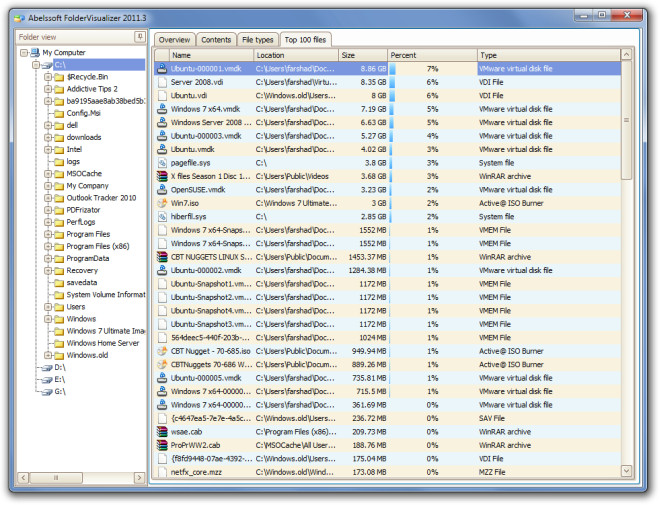The width and height of the screenshot is (660, 505).
Task: Click the file list scroll down arrow
Action: click(x=626, y=471)
